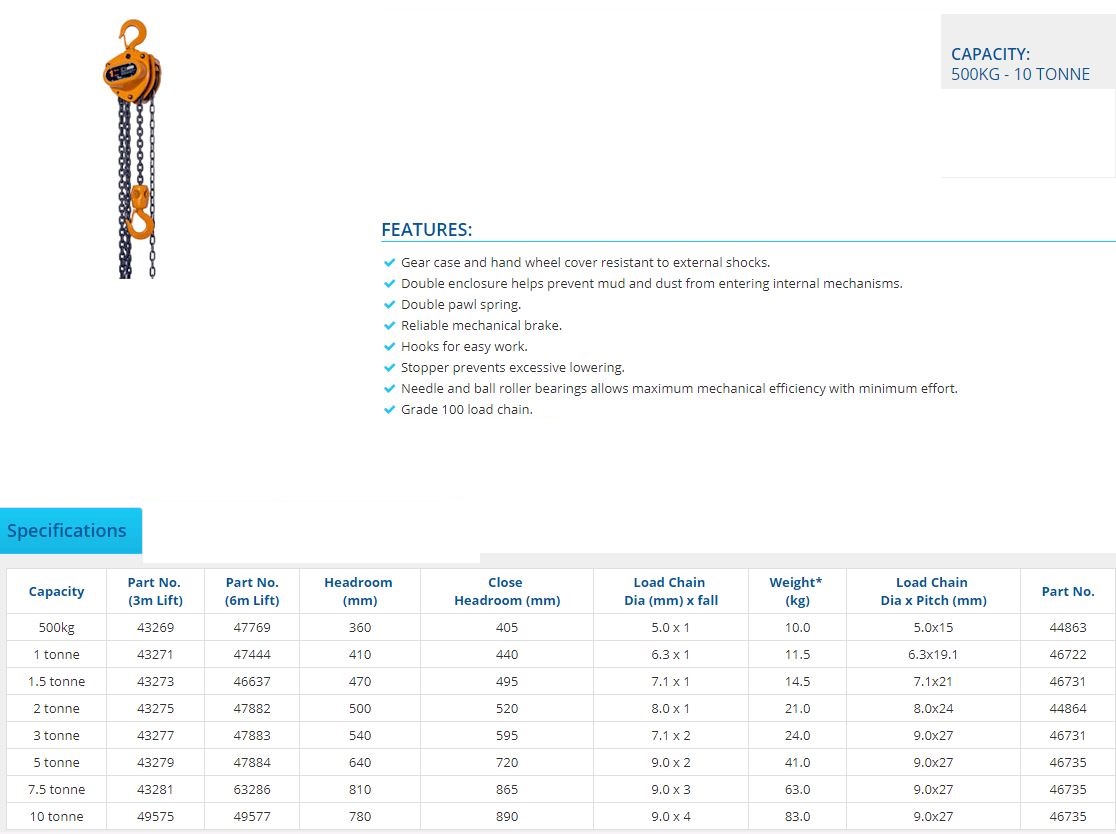This screenshot has height=834, width=1116.
Task: Click part number '49577' cell
Action: pos(252,817)
